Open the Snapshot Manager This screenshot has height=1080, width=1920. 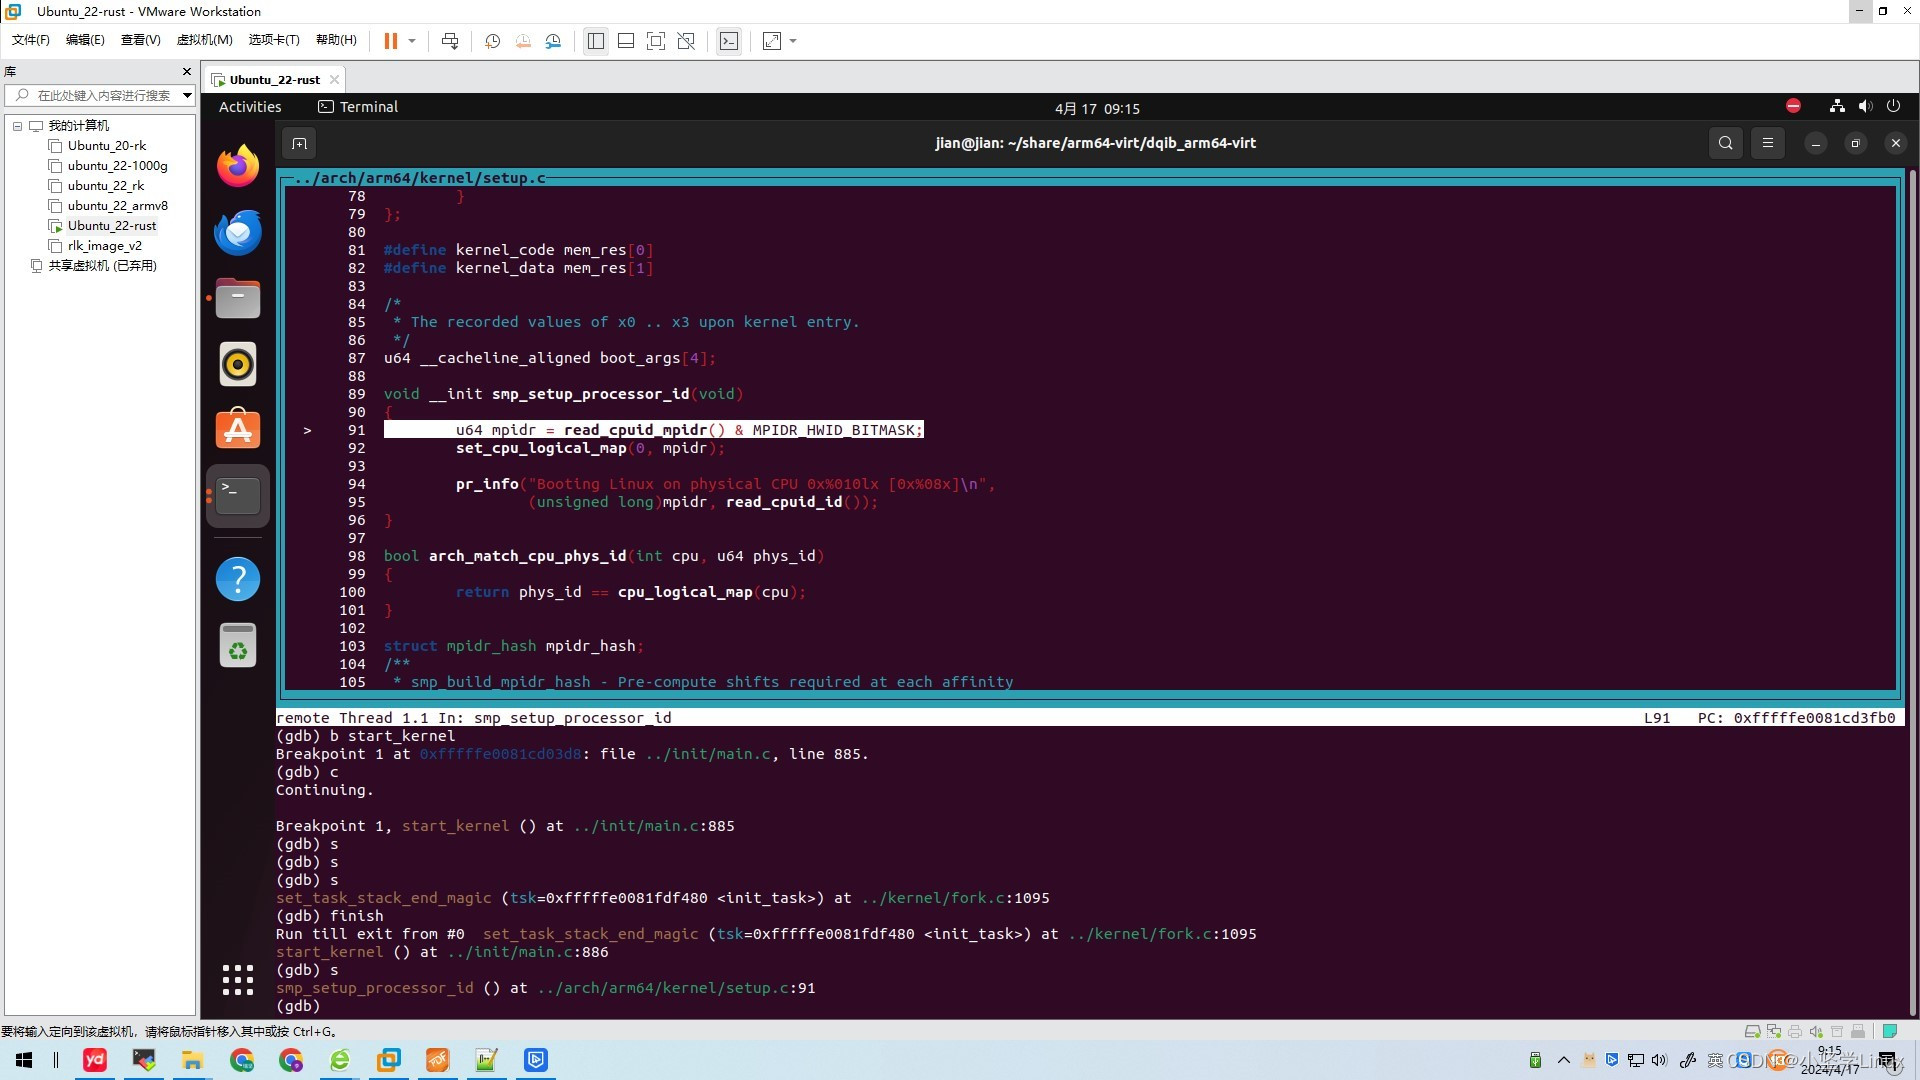point(553,41)
